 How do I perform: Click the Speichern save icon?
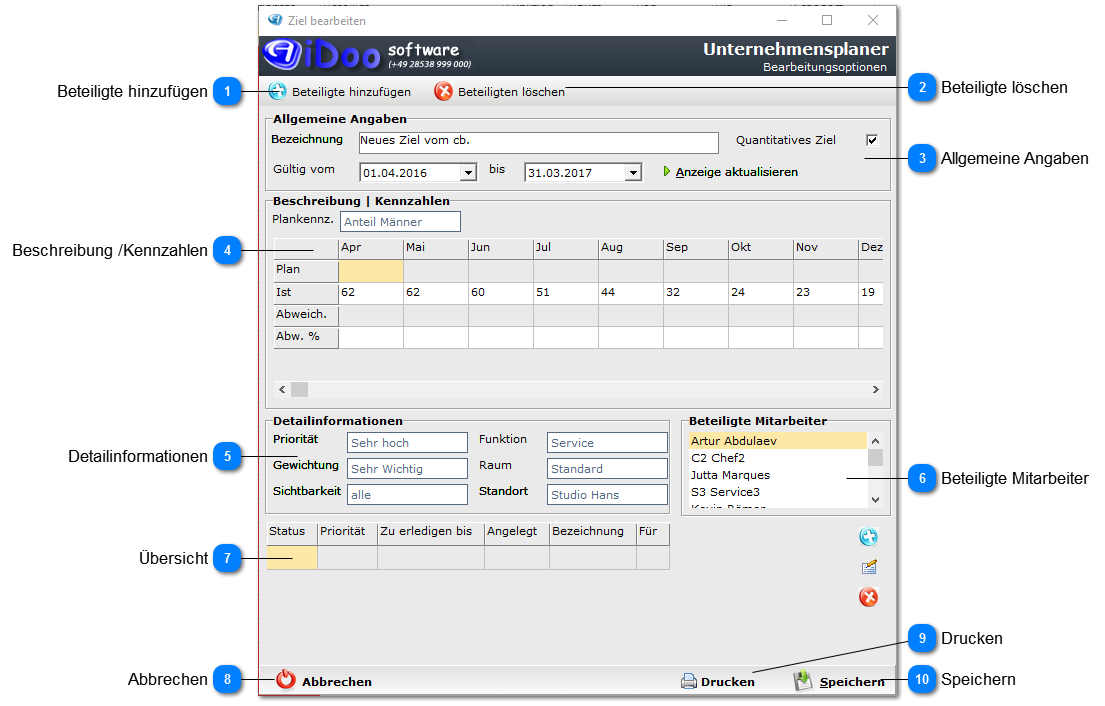click(803, 681)
